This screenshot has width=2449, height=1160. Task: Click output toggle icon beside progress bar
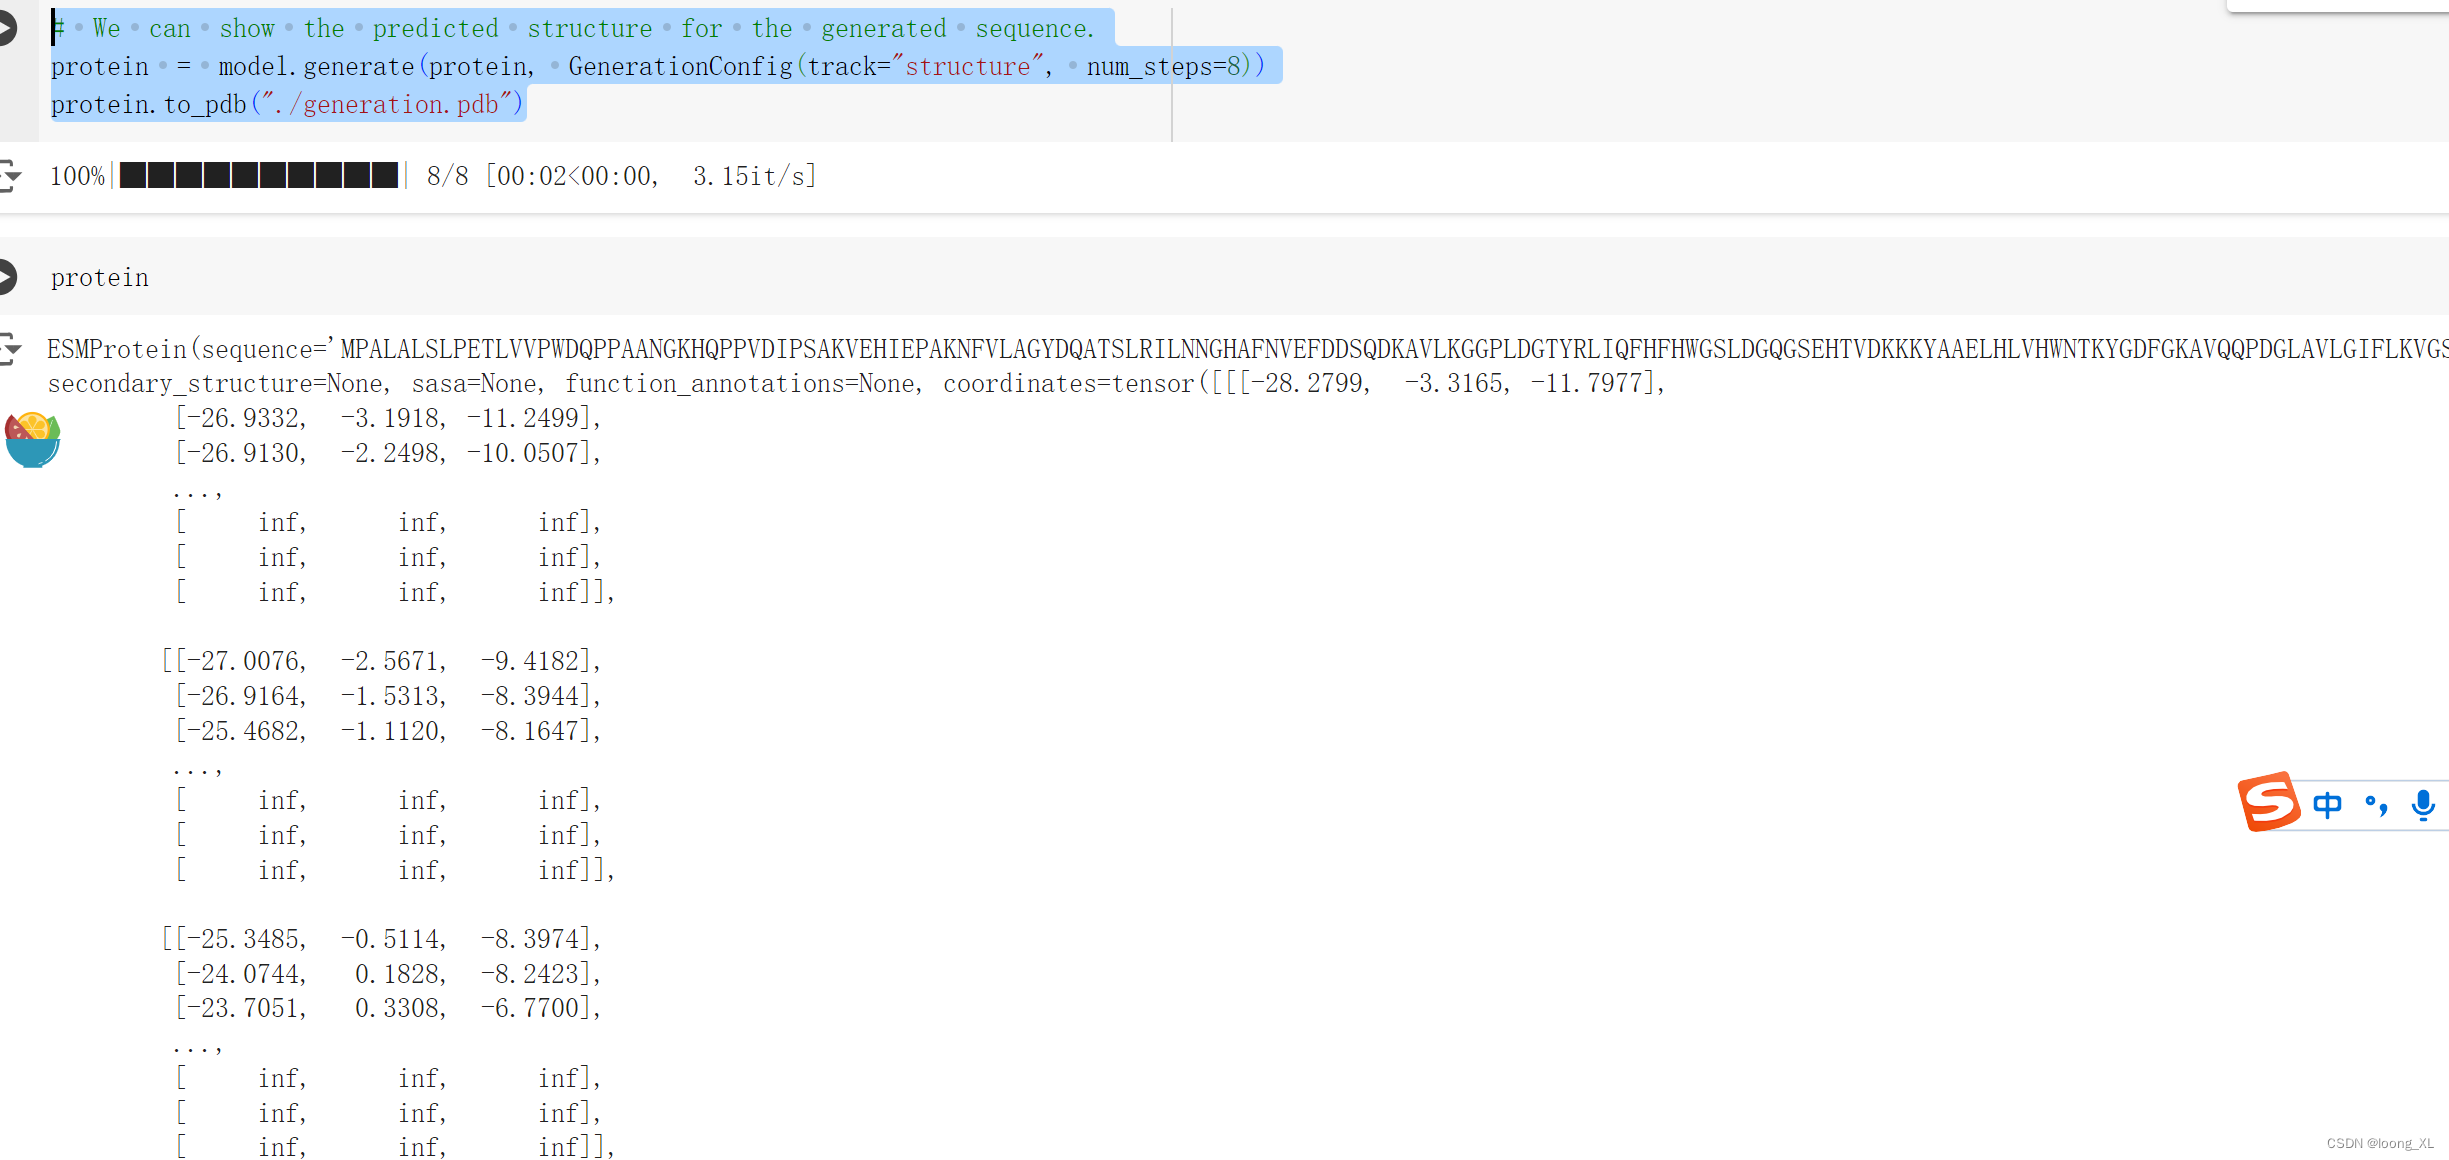click(x=9, y=176)
